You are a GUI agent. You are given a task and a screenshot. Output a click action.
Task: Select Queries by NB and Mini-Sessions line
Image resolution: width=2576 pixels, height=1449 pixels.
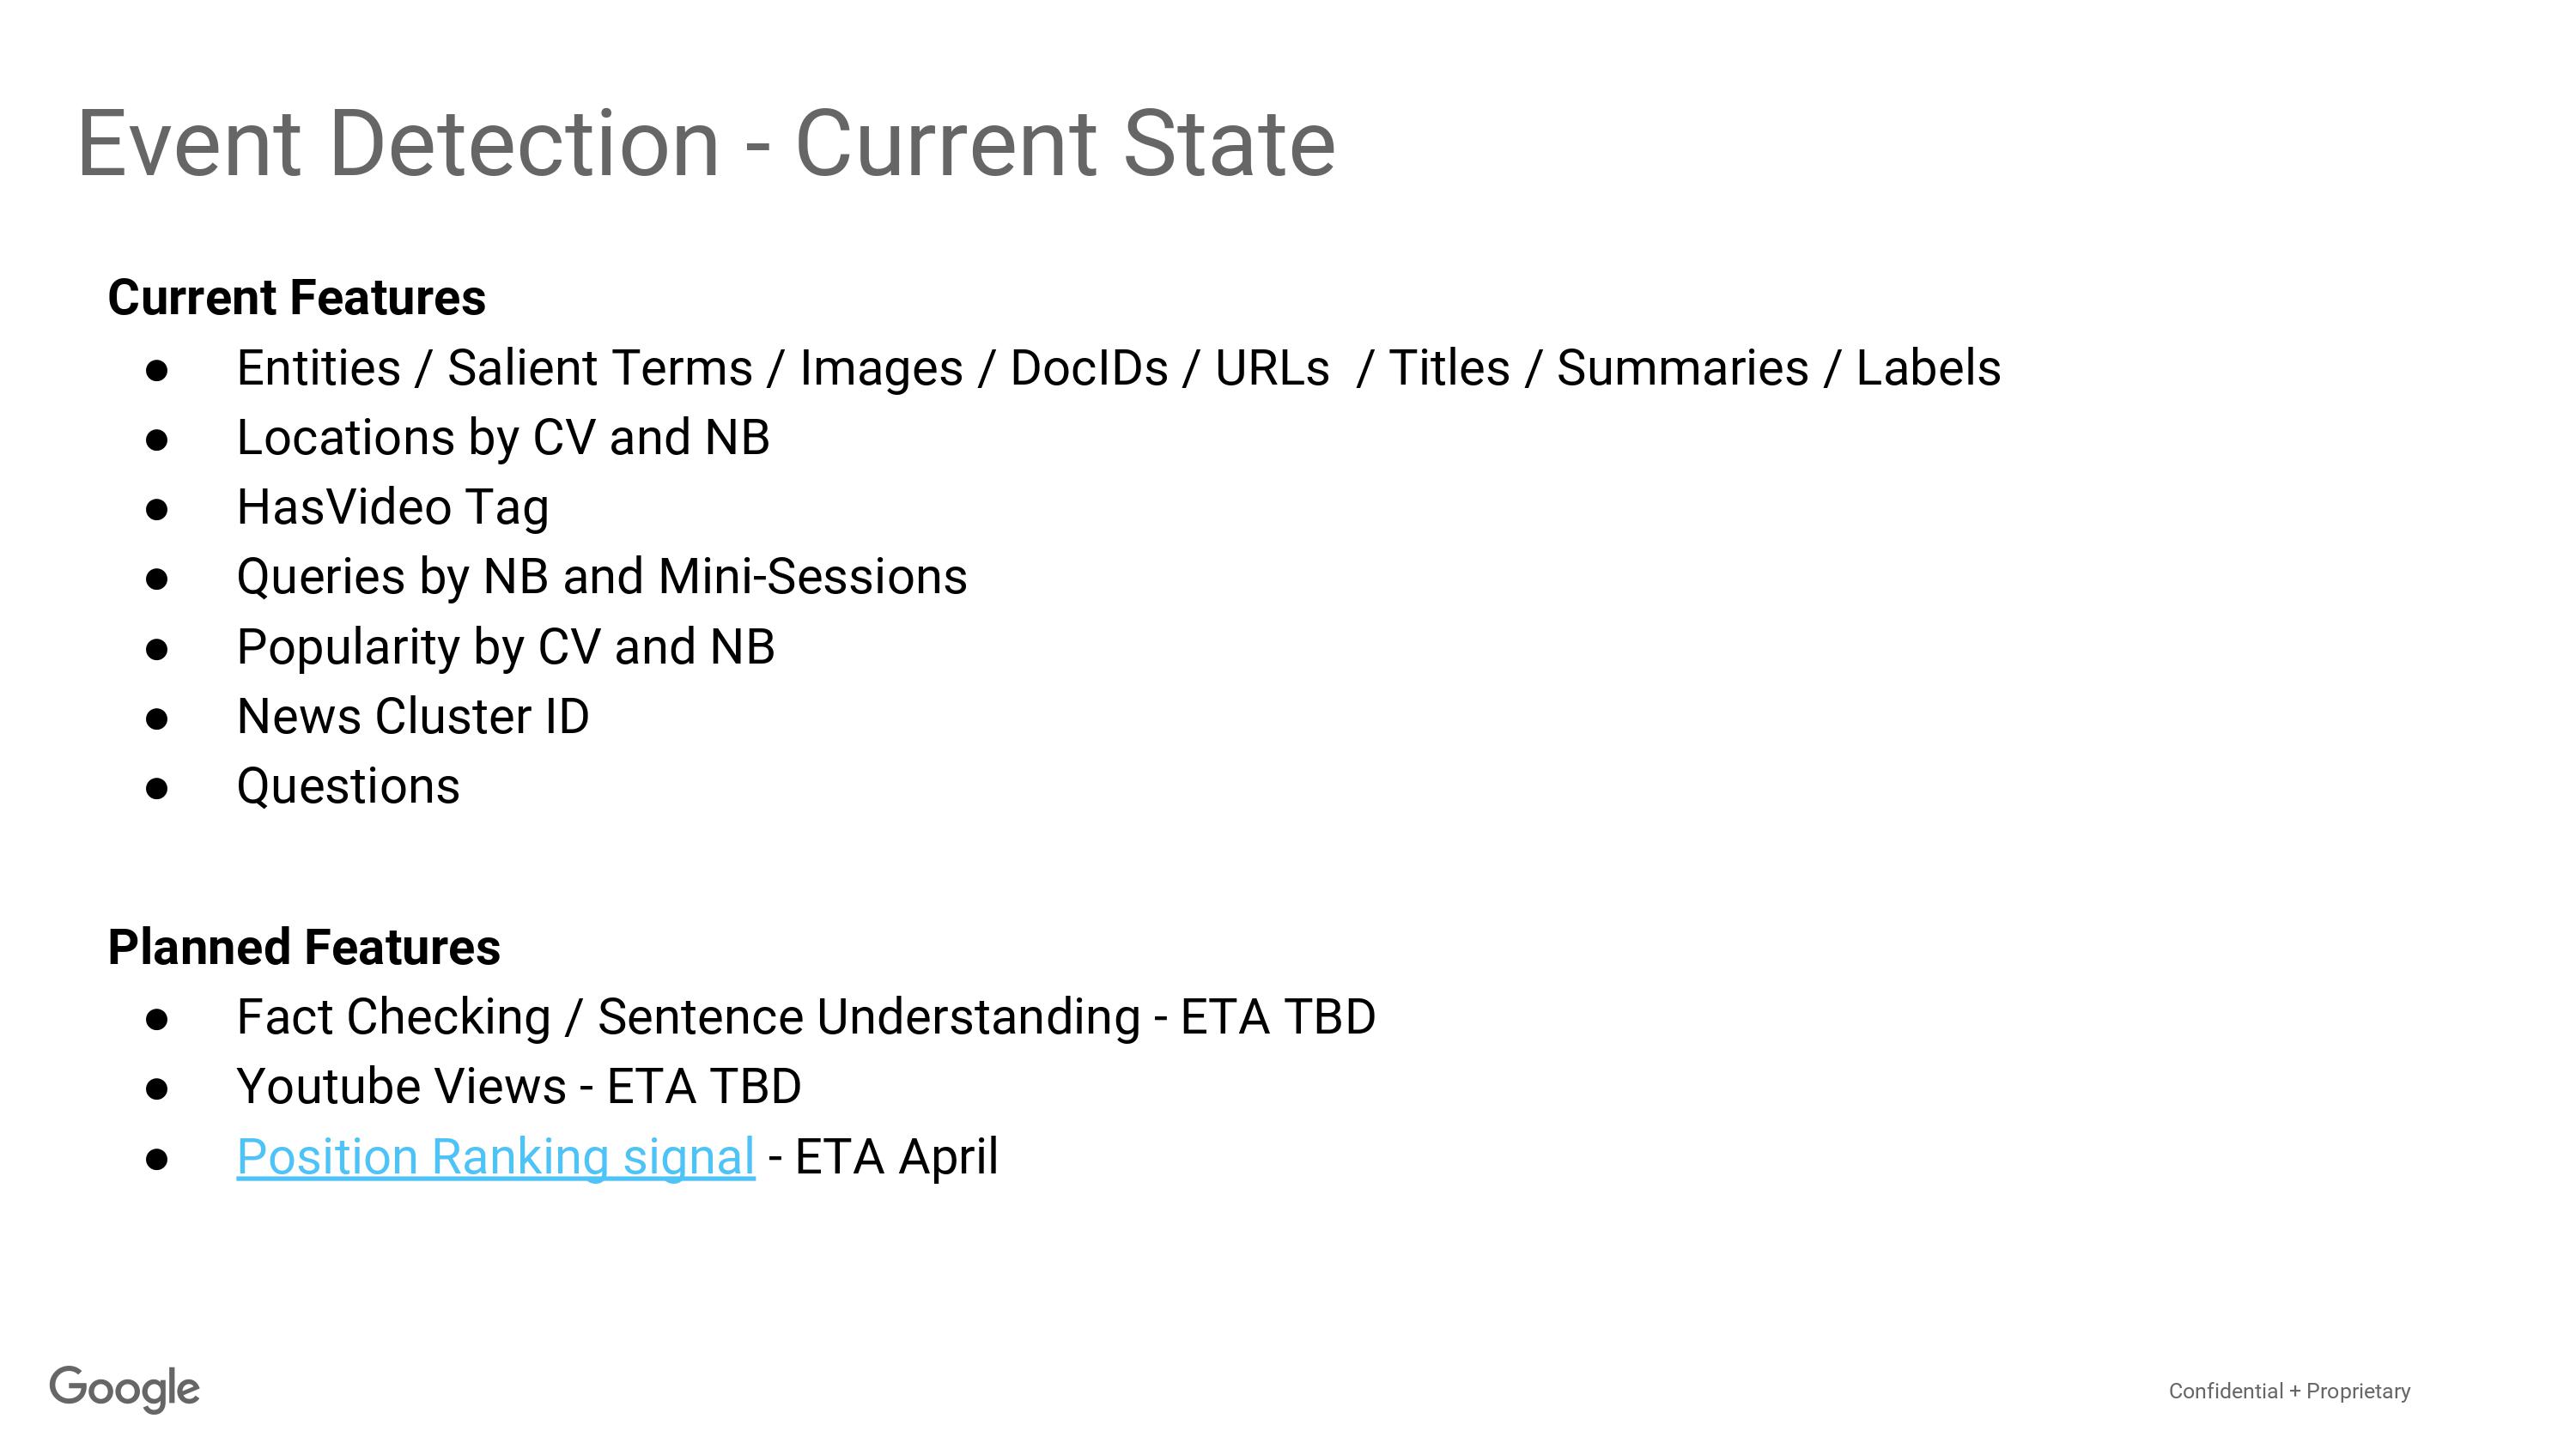602,577
